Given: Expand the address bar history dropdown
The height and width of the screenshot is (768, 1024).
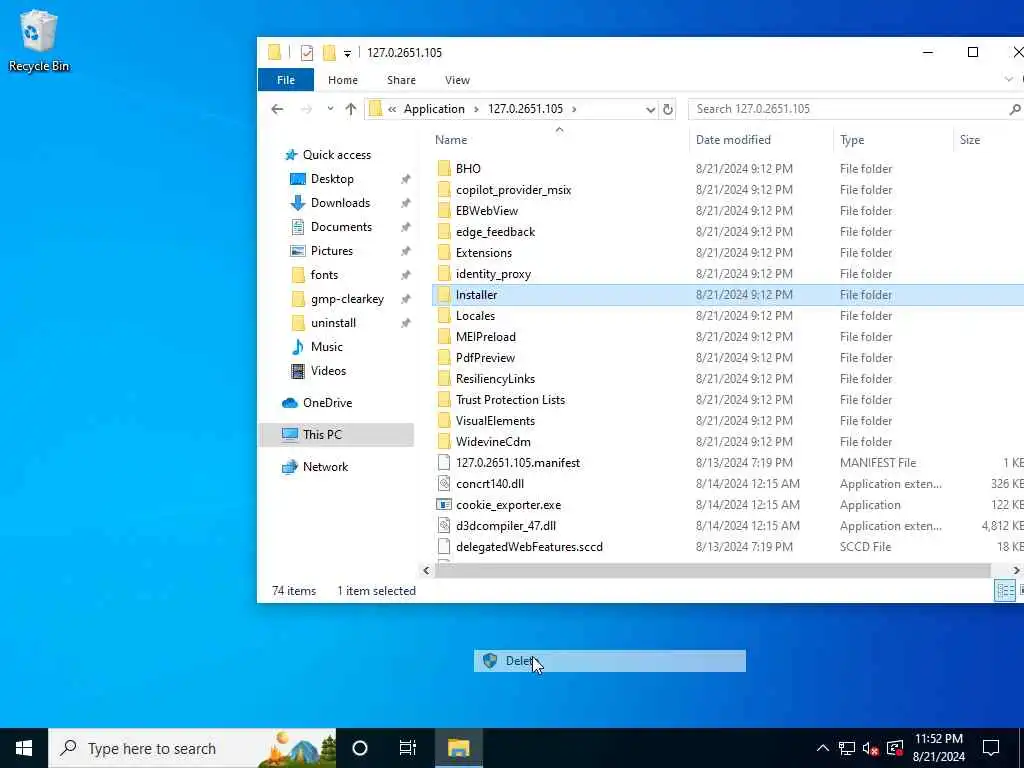Looking at the screenshot, I should coord(650,110).
